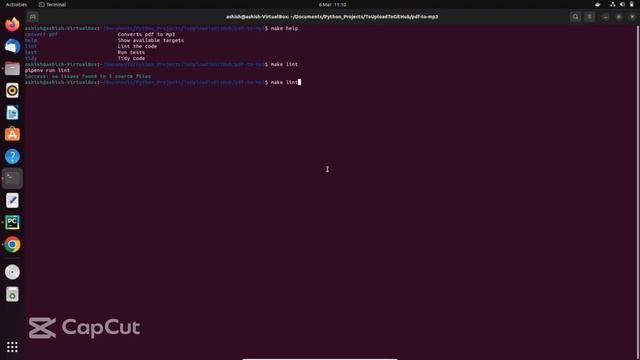Maximize the terminal window
Screen dimensions: 640x360
click(x=619, y=17)
